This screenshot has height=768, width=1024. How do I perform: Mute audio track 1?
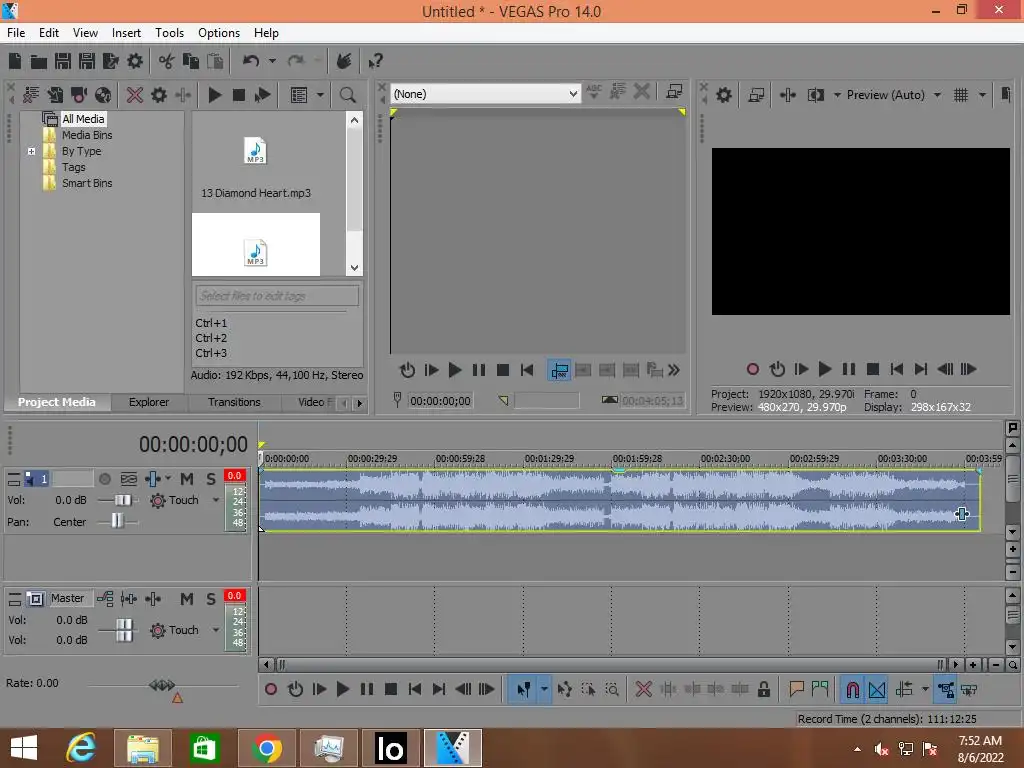[187, 479]
